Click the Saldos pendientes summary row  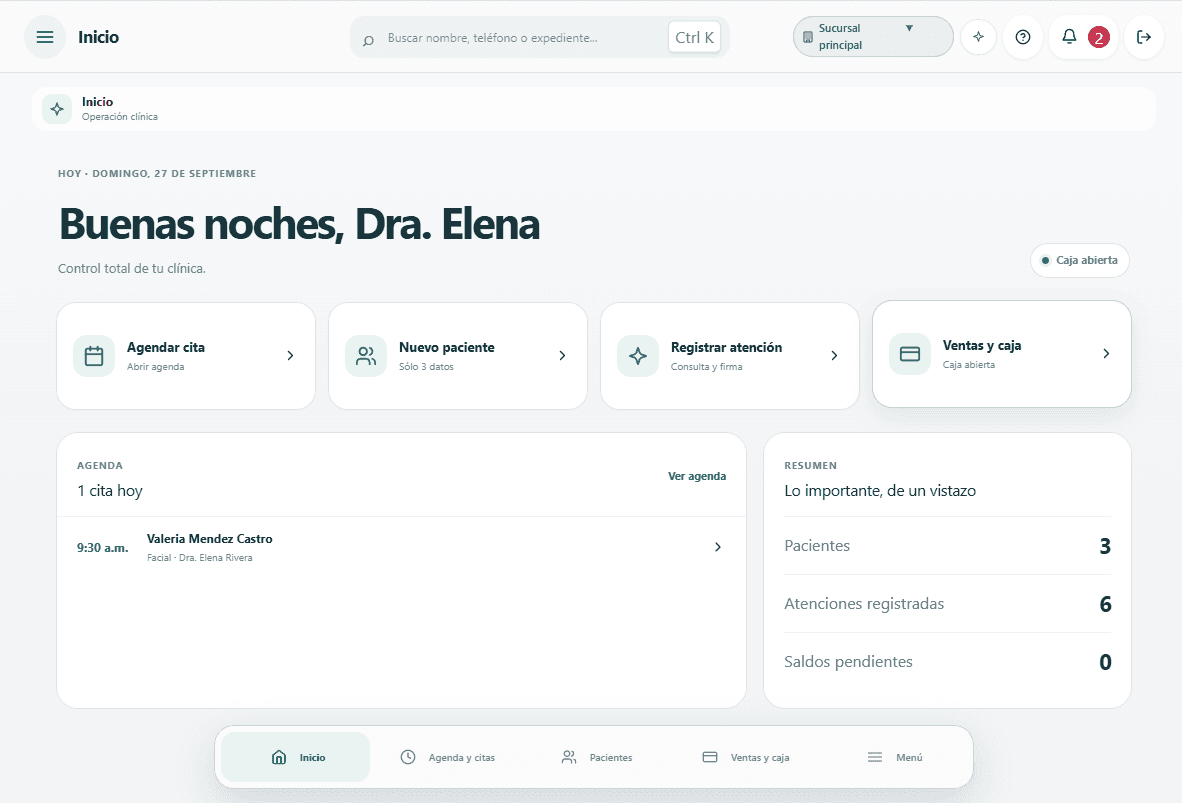(x=948, y=662)
